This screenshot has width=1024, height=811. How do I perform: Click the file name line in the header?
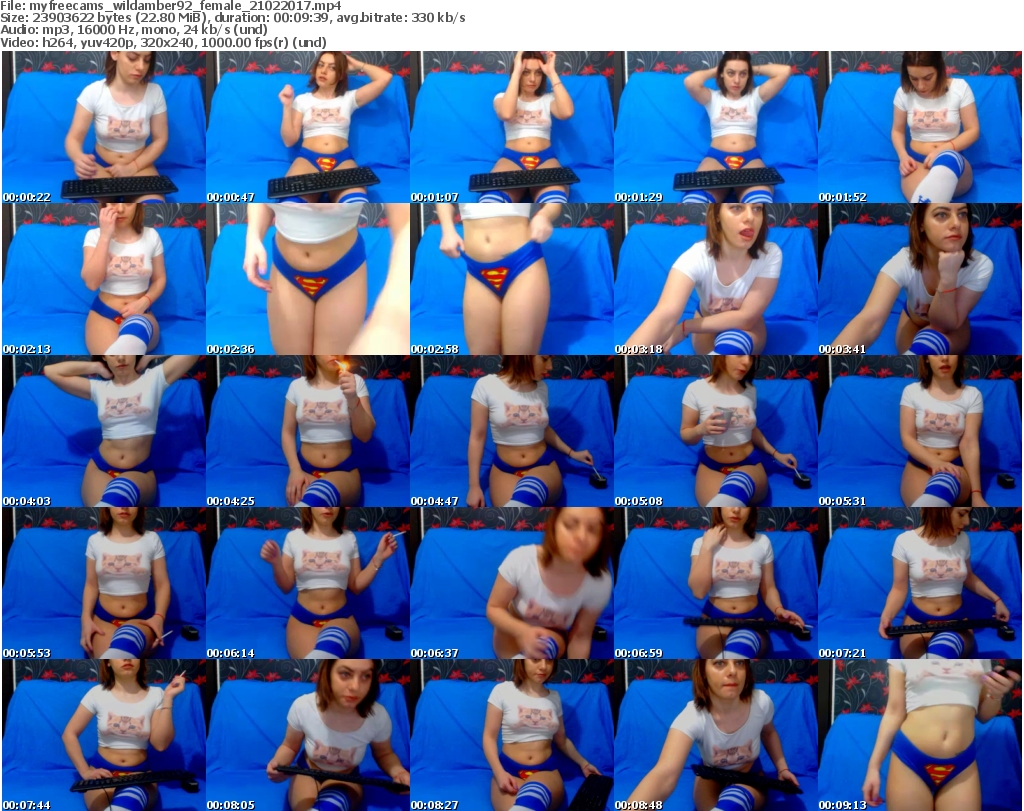point(170,6)
